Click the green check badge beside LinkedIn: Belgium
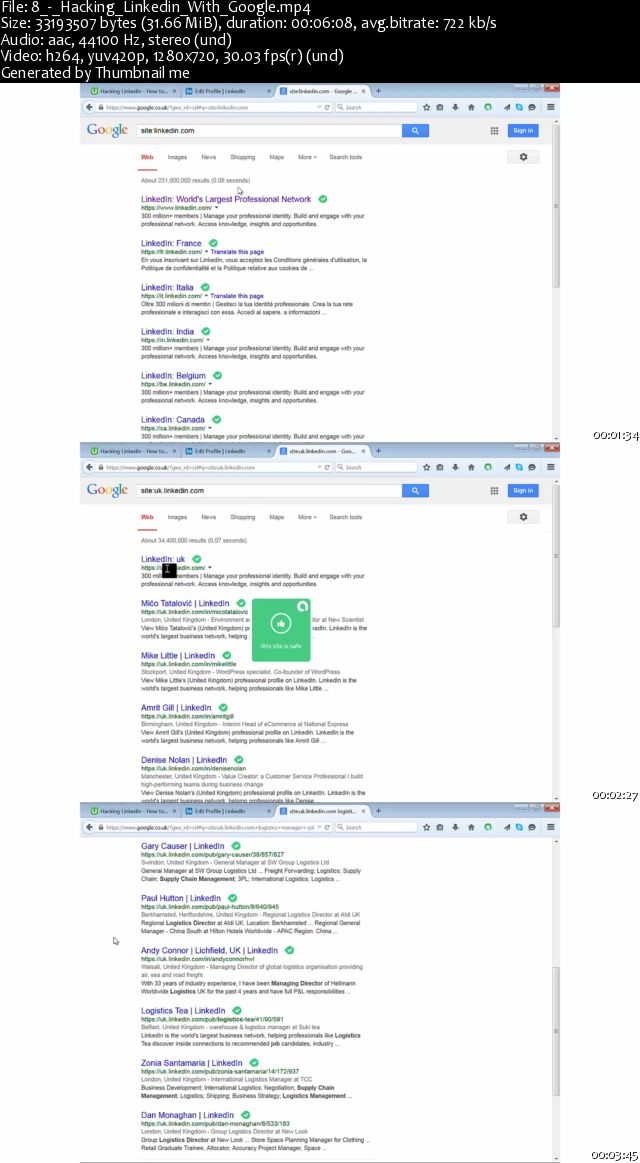 click(217, 375)
